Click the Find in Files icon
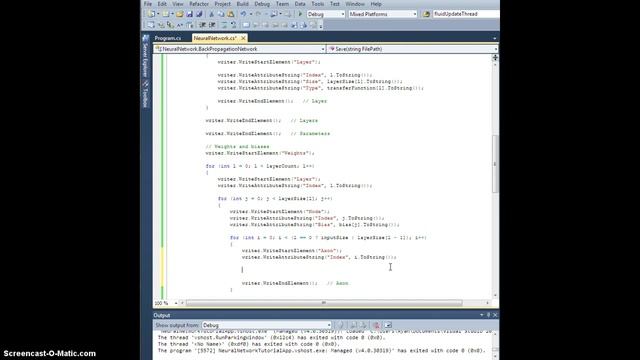Screen dimensions: 640x360 tap(426, 14)
